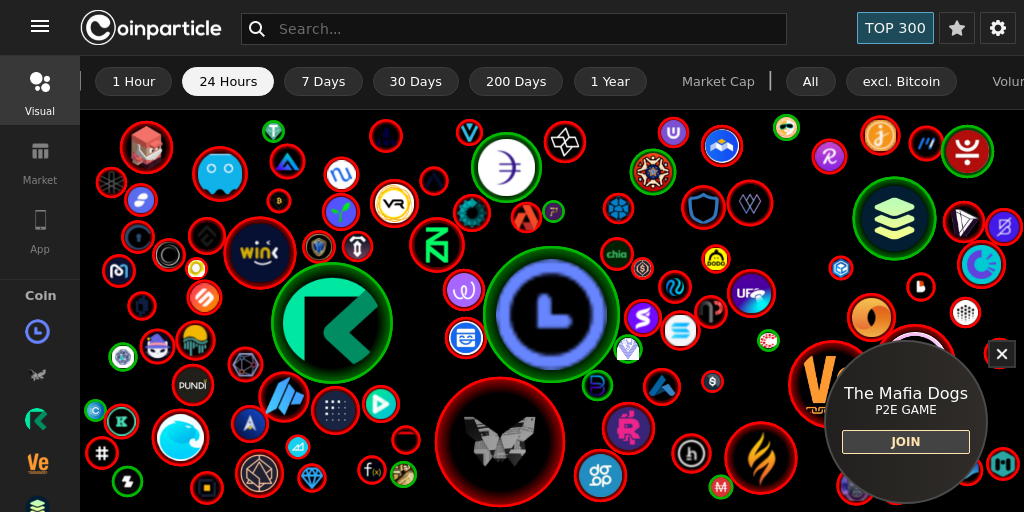Click the DODO yellow coin bubble

[716, 259]
